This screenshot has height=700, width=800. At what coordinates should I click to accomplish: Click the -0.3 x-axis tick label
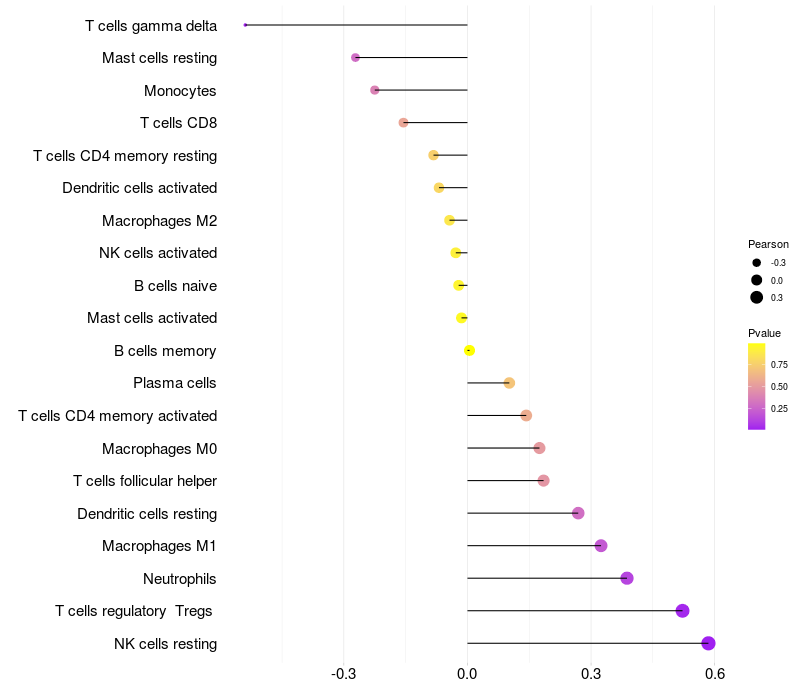(x=343, y=674)
